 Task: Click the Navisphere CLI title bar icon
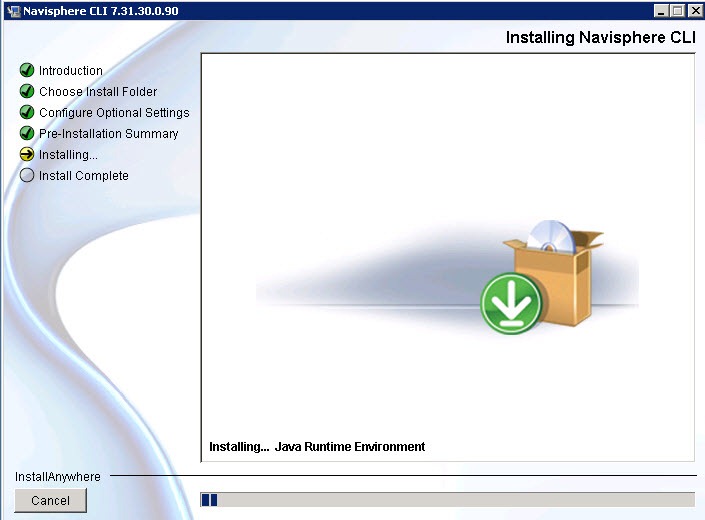[x=11, y=10]
